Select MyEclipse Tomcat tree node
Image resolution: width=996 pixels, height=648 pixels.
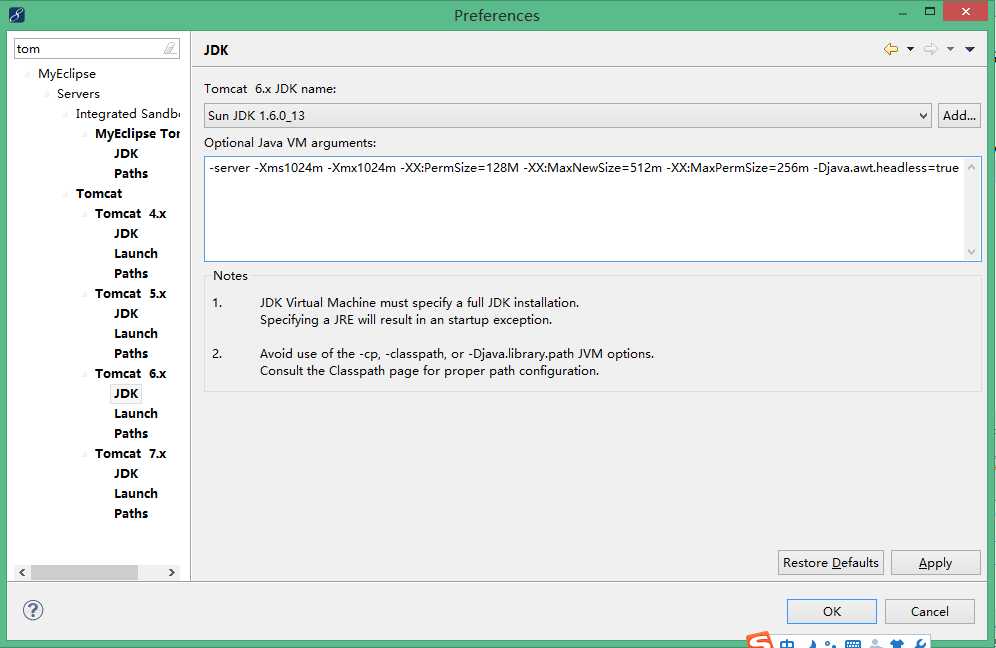137,133
